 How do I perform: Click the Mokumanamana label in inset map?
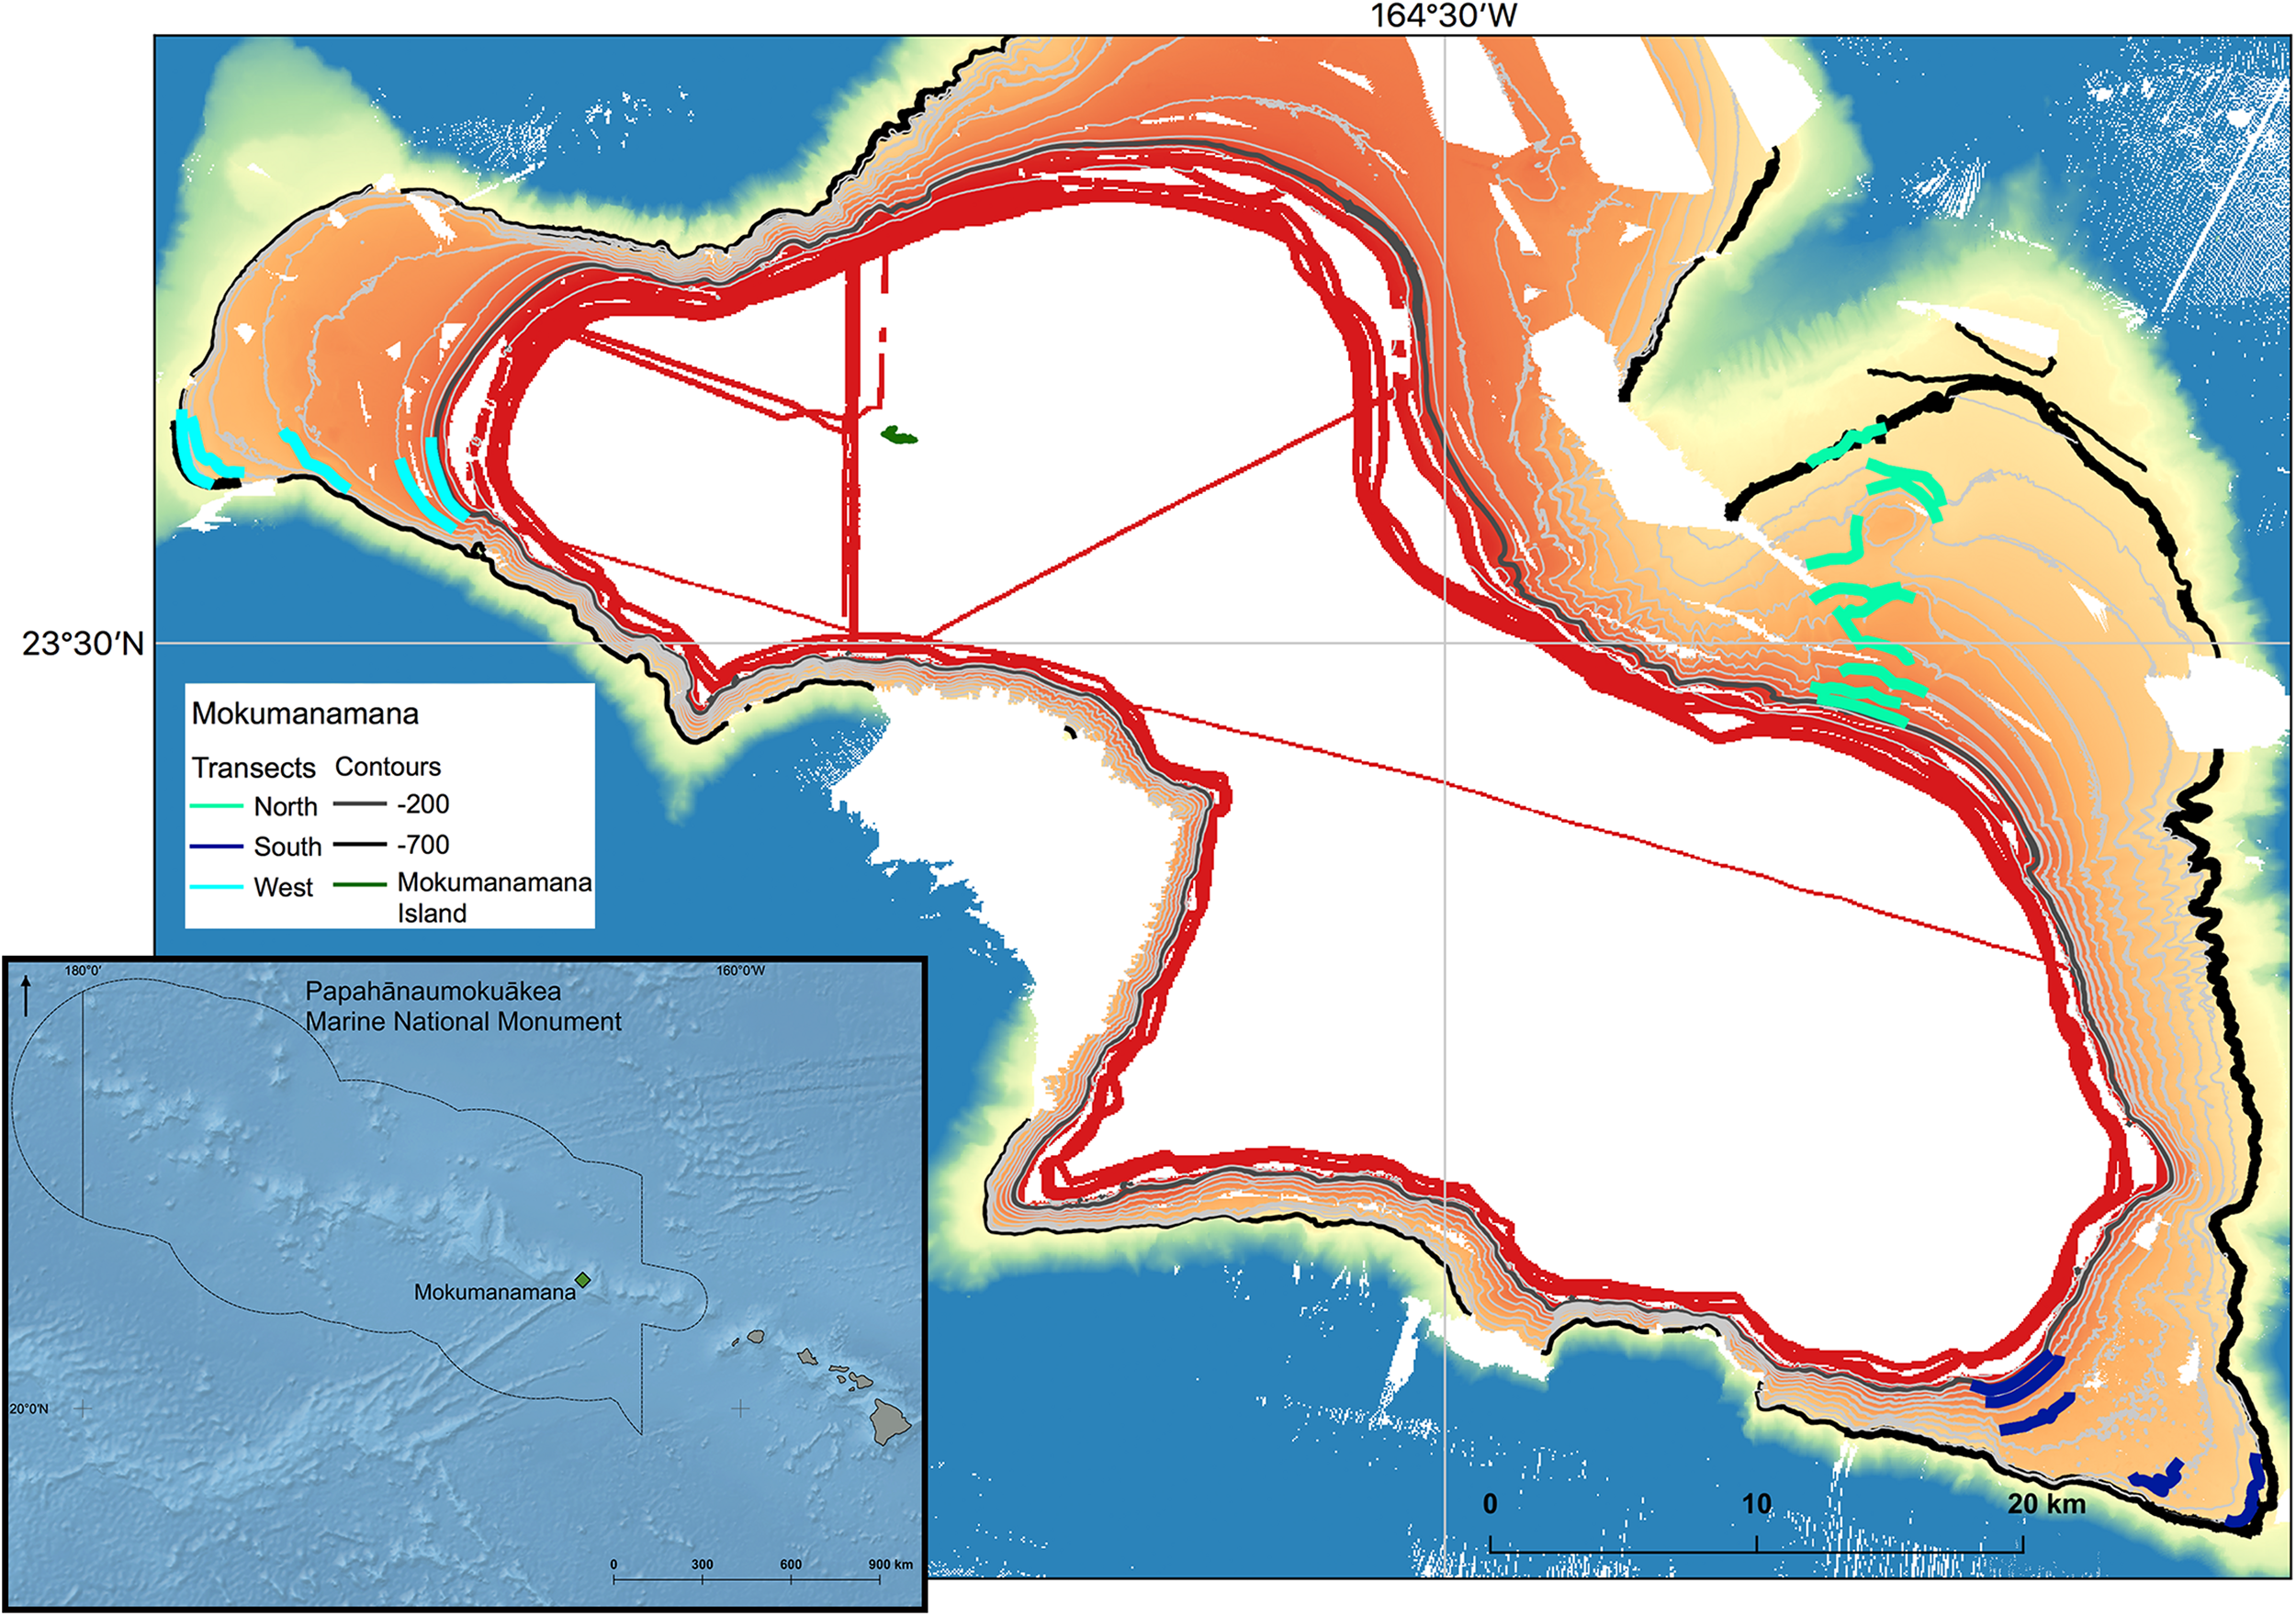click(494, 1292)
